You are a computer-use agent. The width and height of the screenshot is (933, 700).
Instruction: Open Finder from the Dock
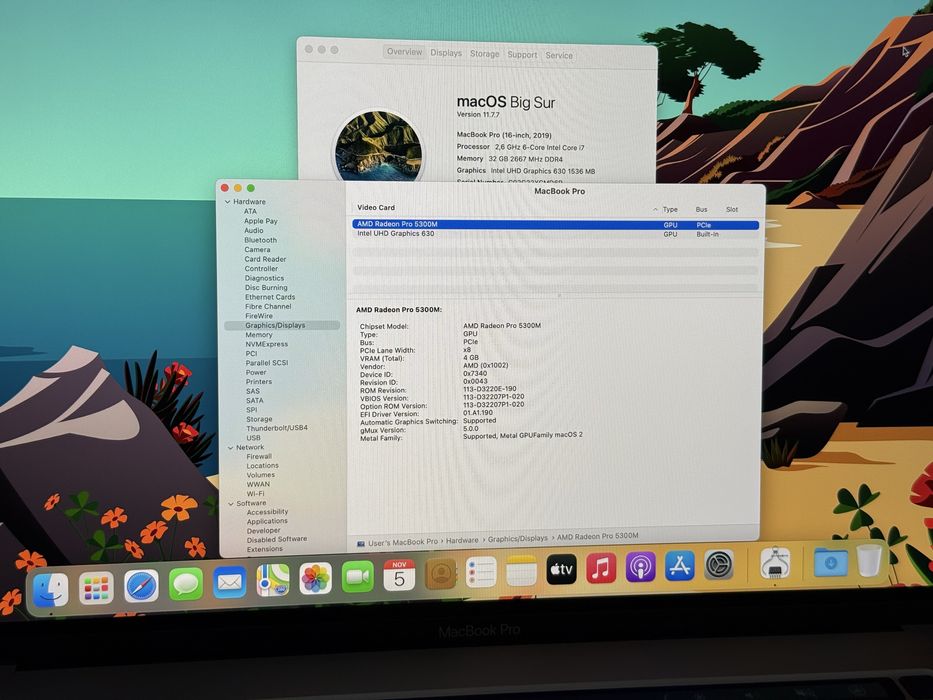pos(51,590)
